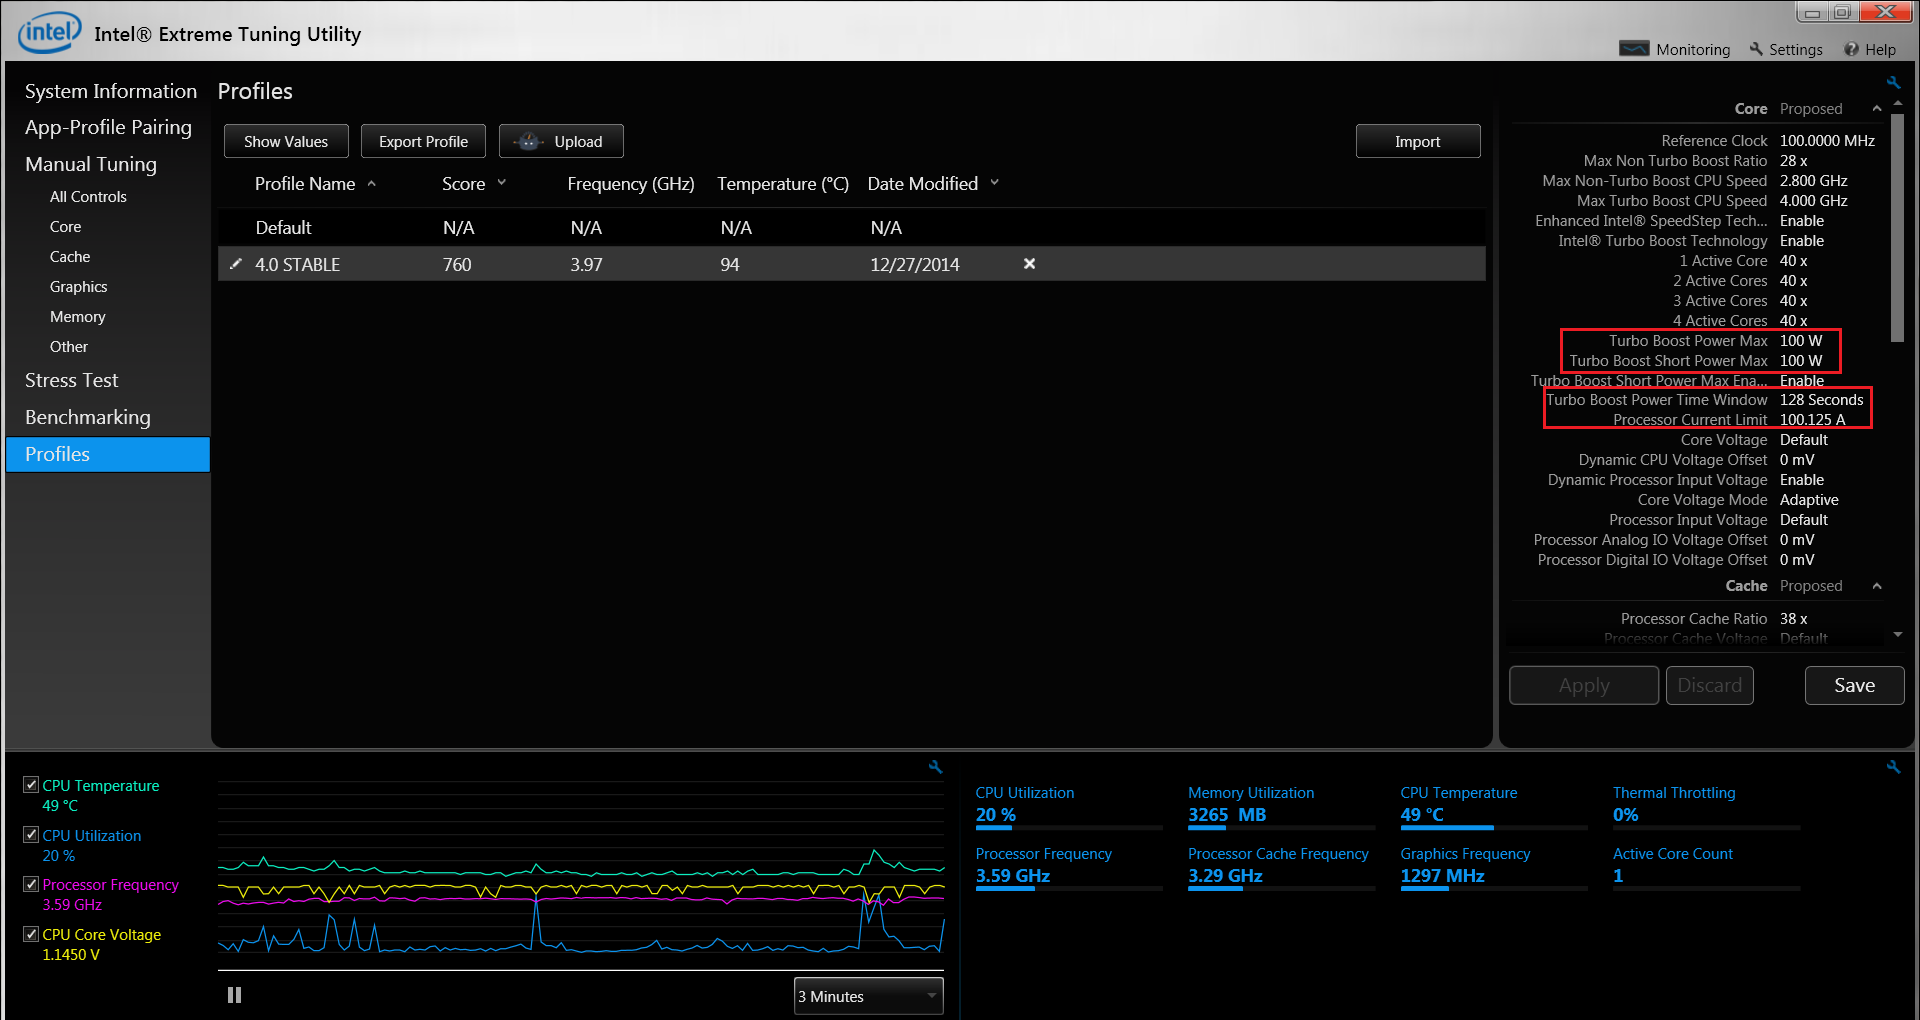Screen dimensions: 1920x1020
Task: Open the 3 Minutes time range dropdown
Action: [x=868, y=996]
